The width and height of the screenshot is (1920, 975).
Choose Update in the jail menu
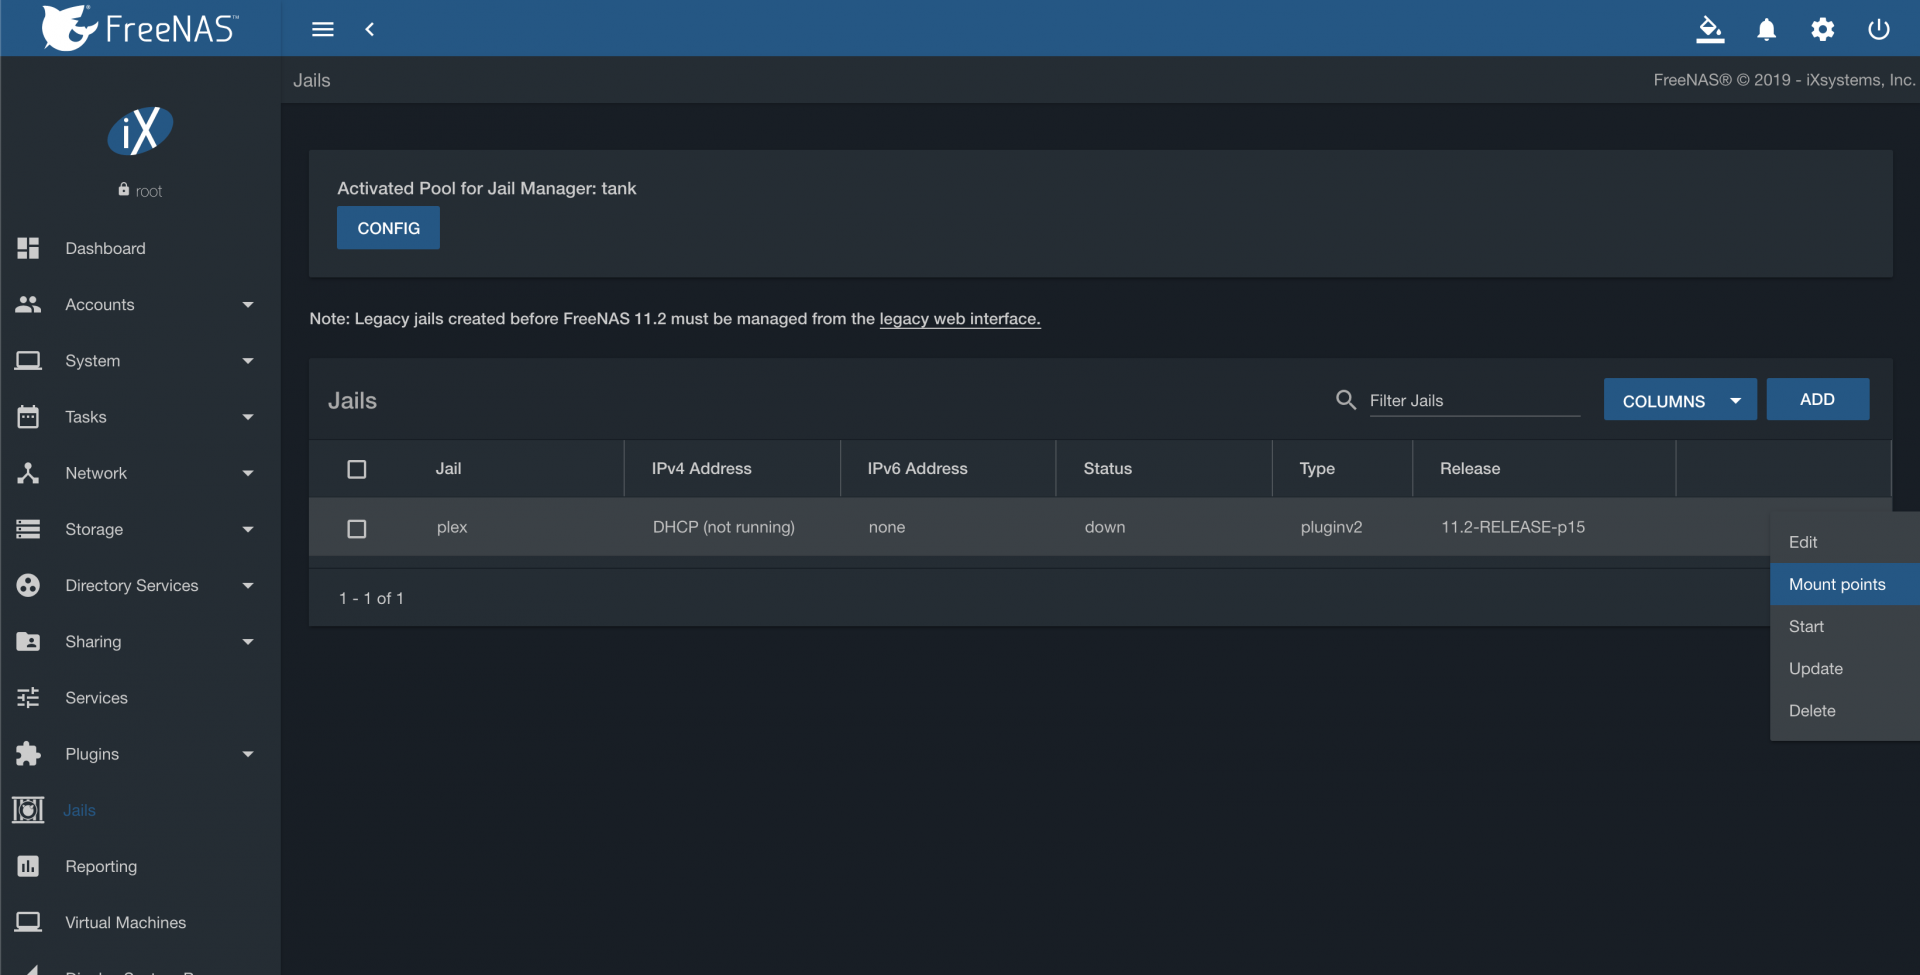1845,668
